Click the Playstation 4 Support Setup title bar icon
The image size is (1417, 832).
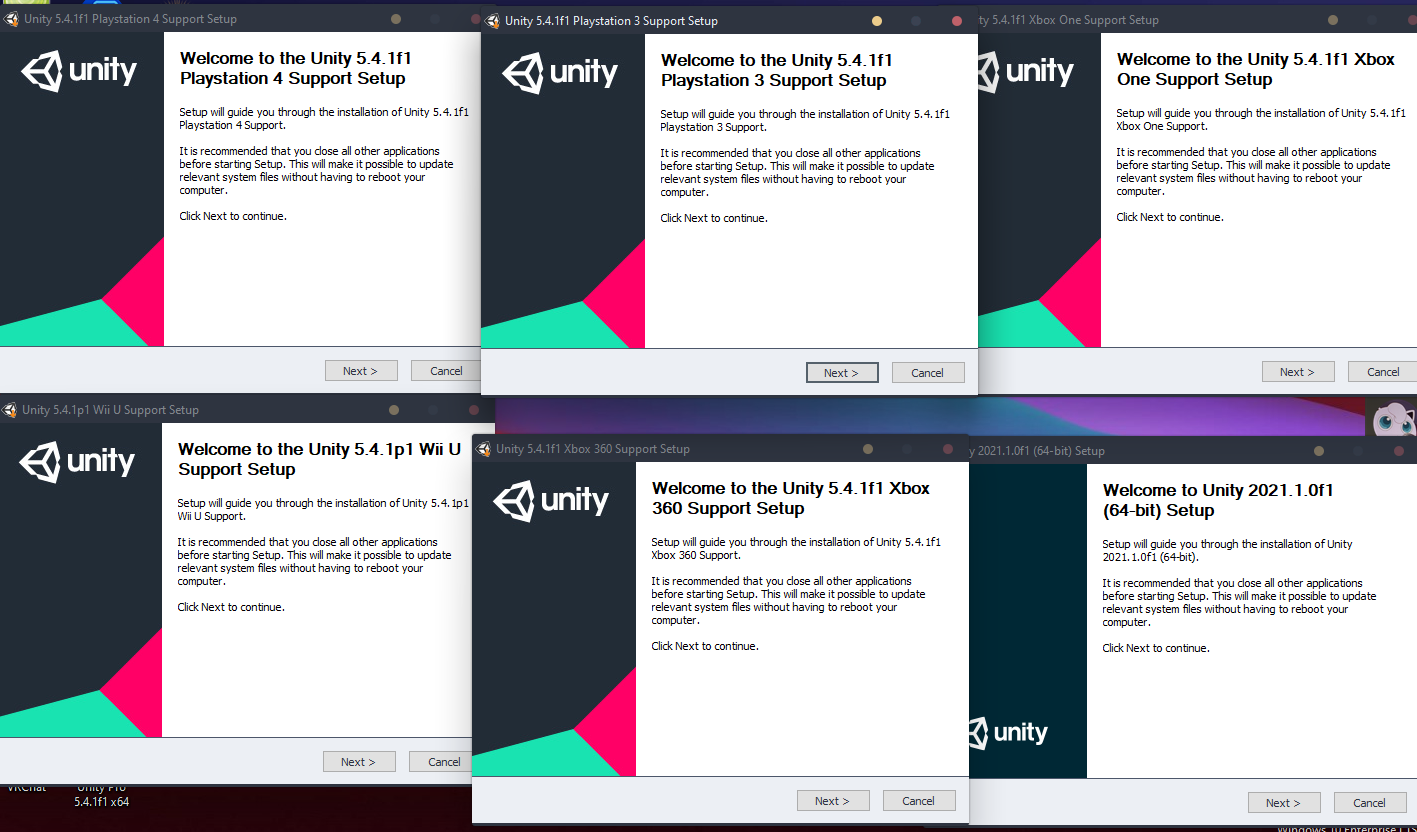click(9, 19)
